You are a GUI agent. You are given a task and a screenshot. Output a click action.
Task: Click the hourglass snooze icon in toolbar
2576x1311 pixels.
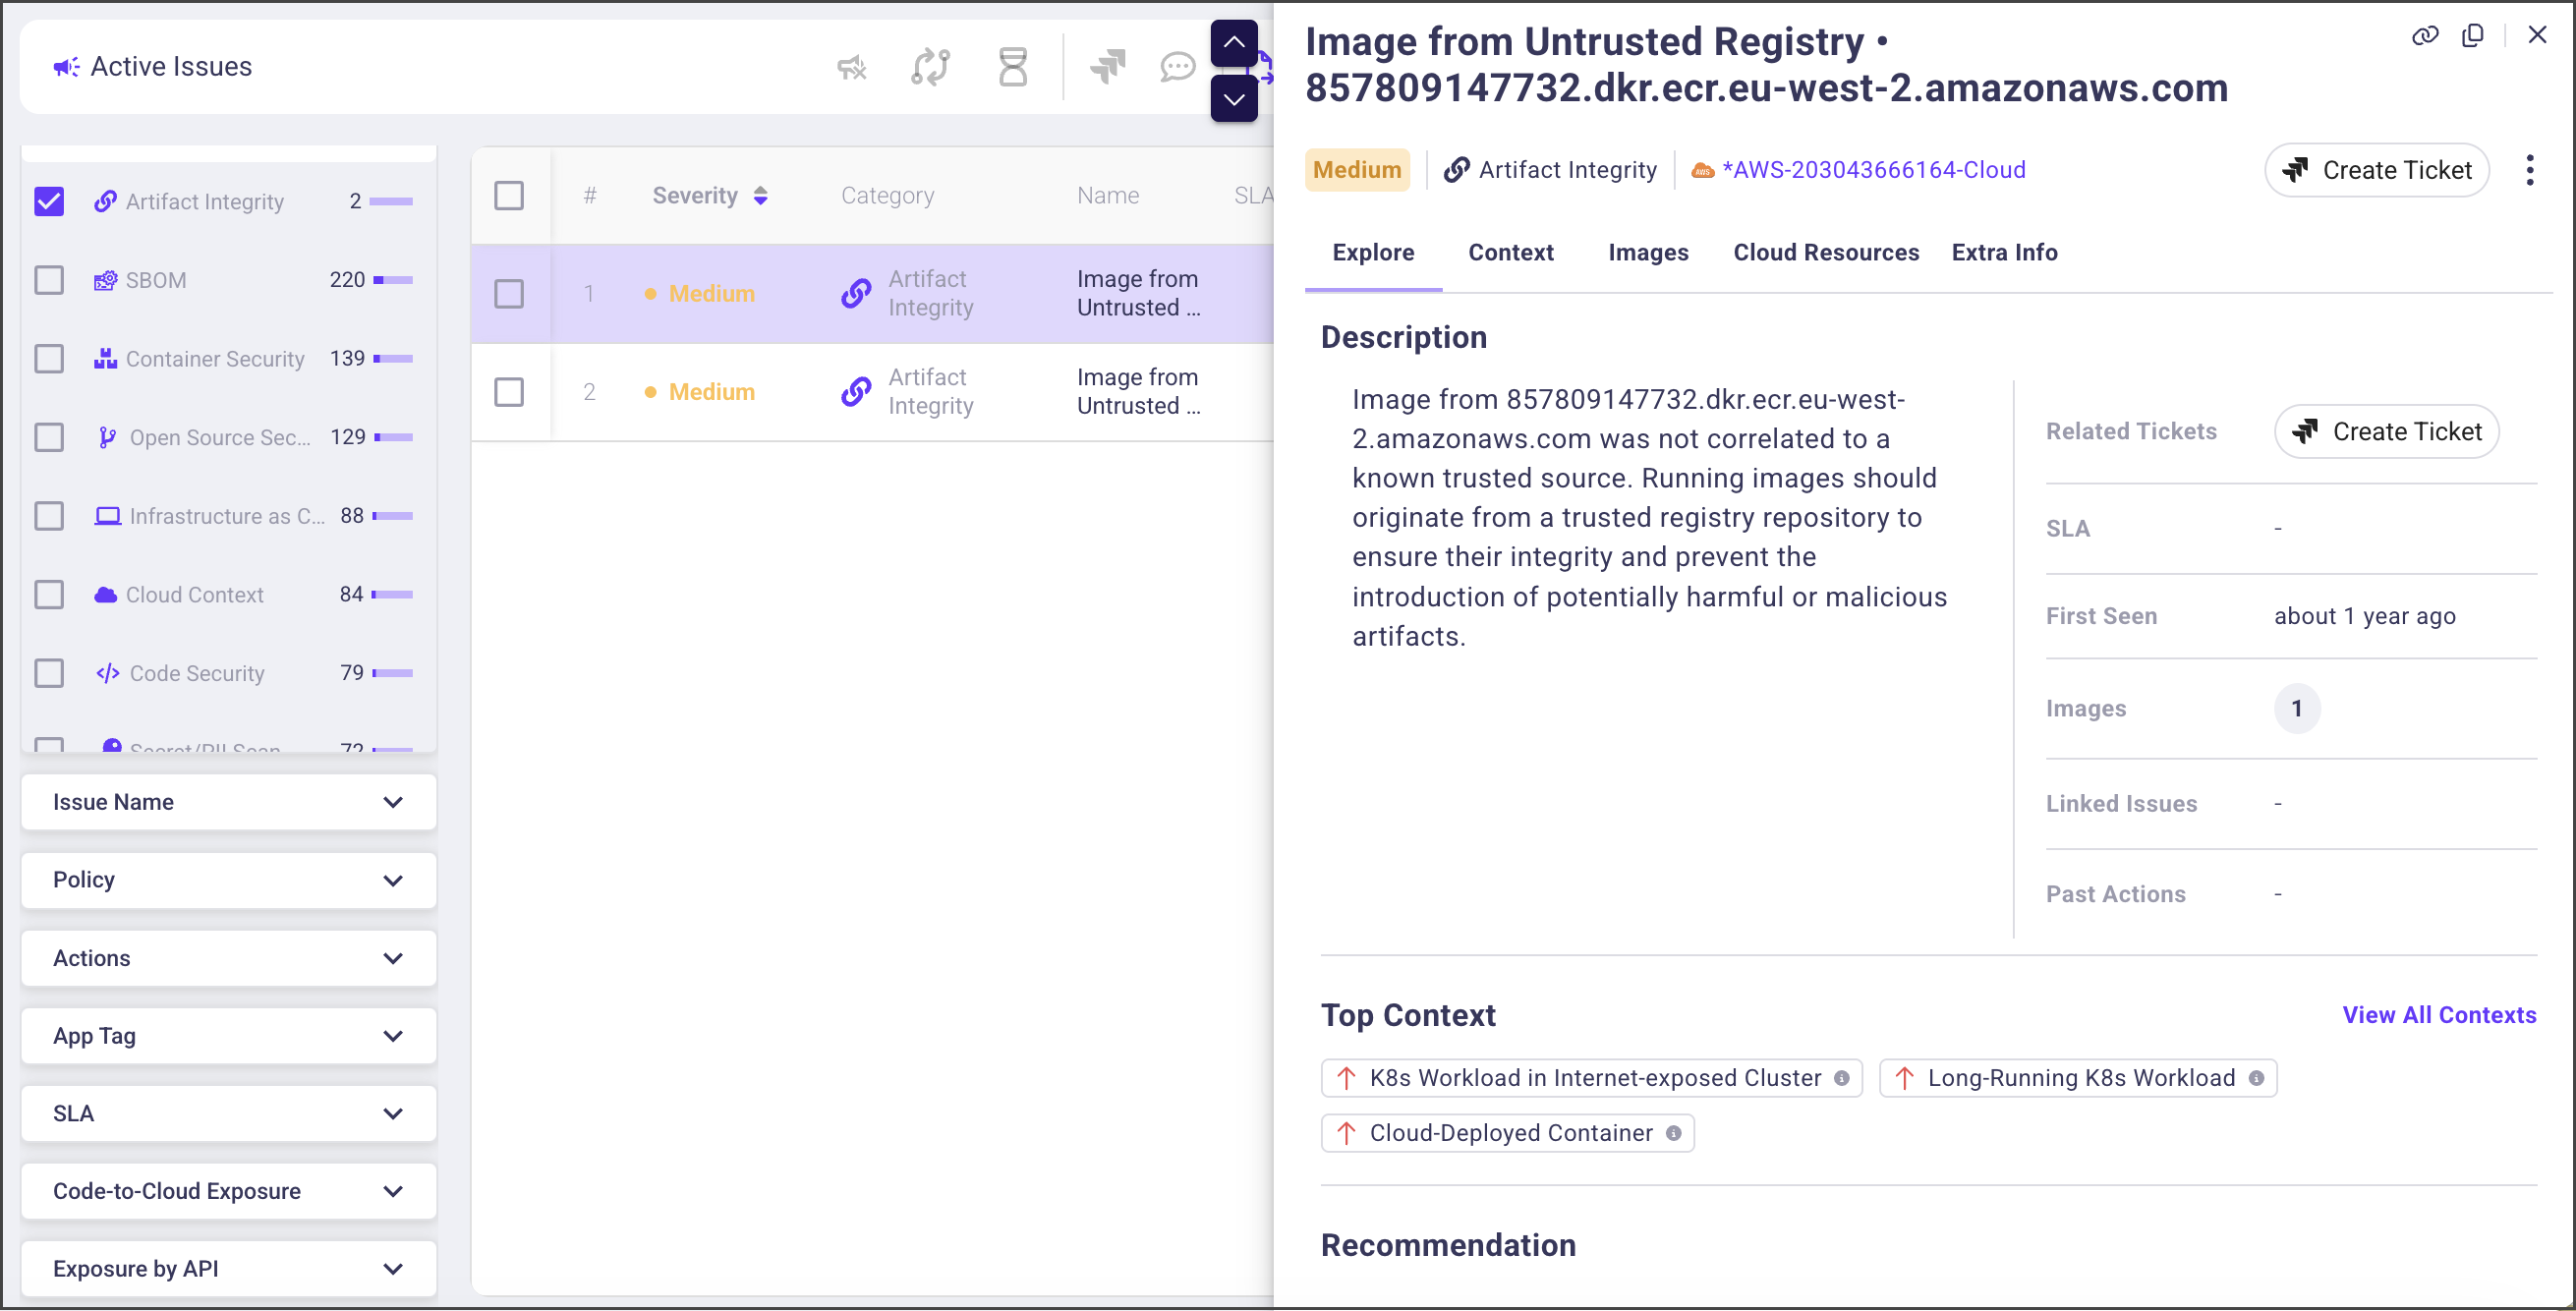click(1012, 67)
